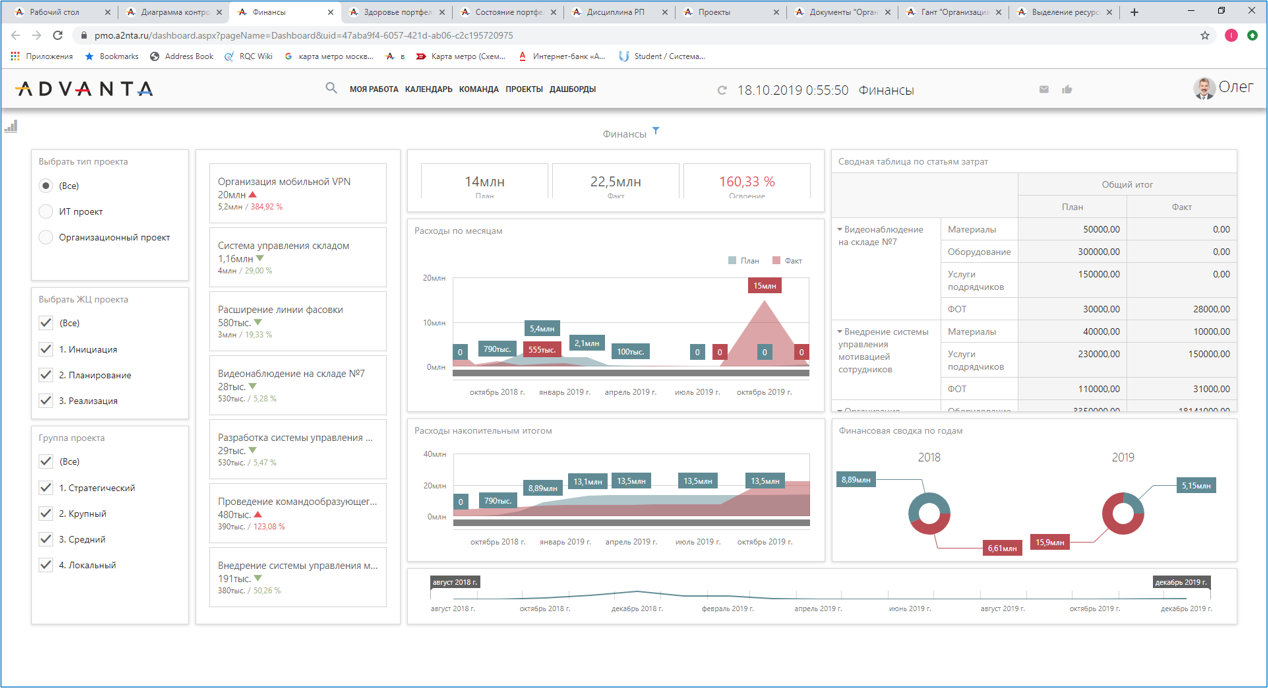Switch to the Проекты browser tab

point(729,12)
